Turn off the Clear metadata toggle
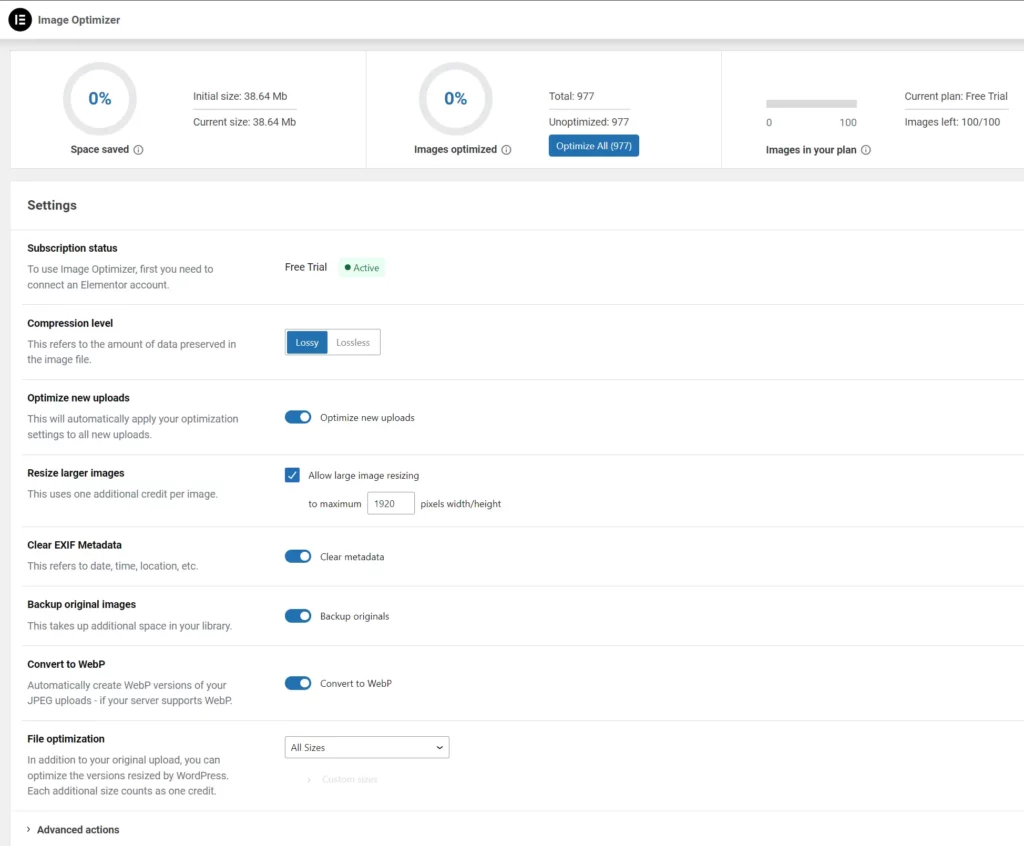 298,556
